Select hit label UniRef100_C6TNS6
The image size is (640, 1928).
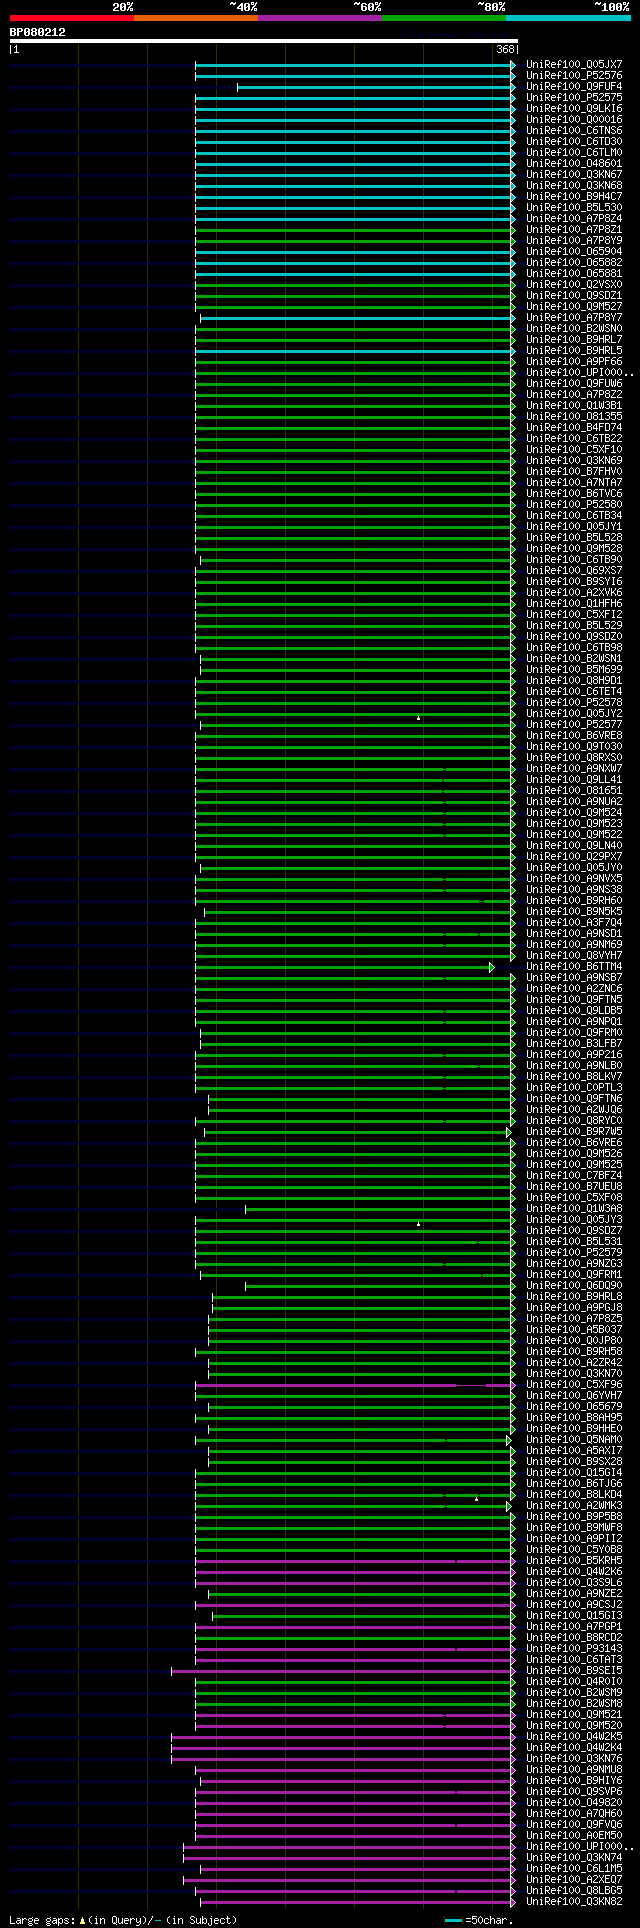point(574,131)
